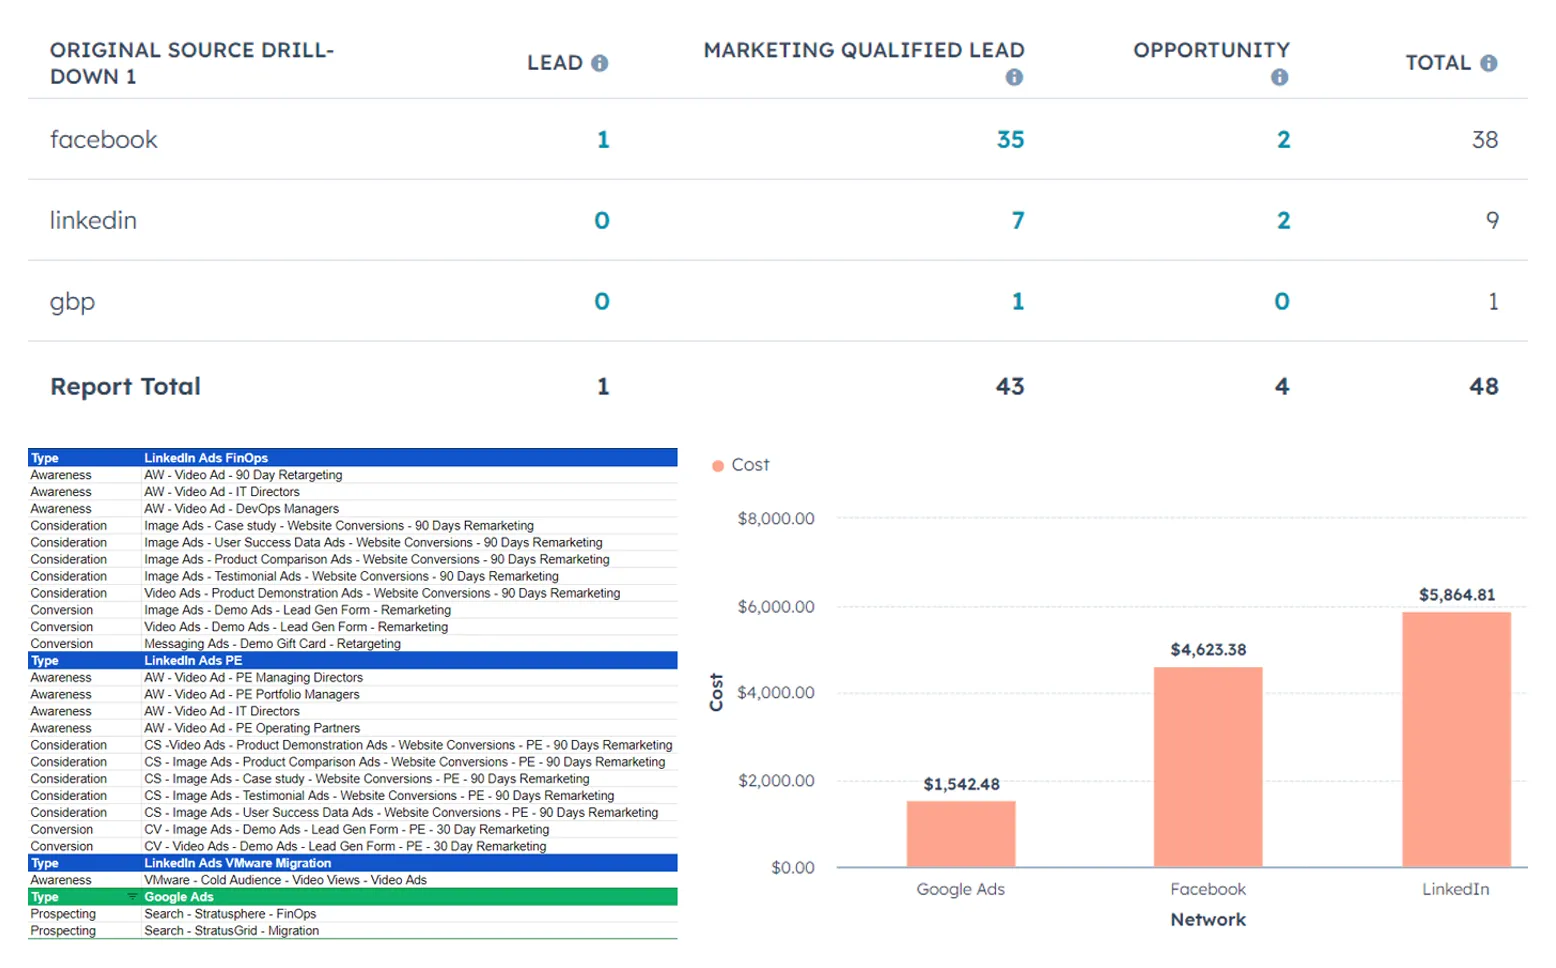
Task: Open linkedin's 7 marketing qualified leads
Action: tap(1018, 220)
